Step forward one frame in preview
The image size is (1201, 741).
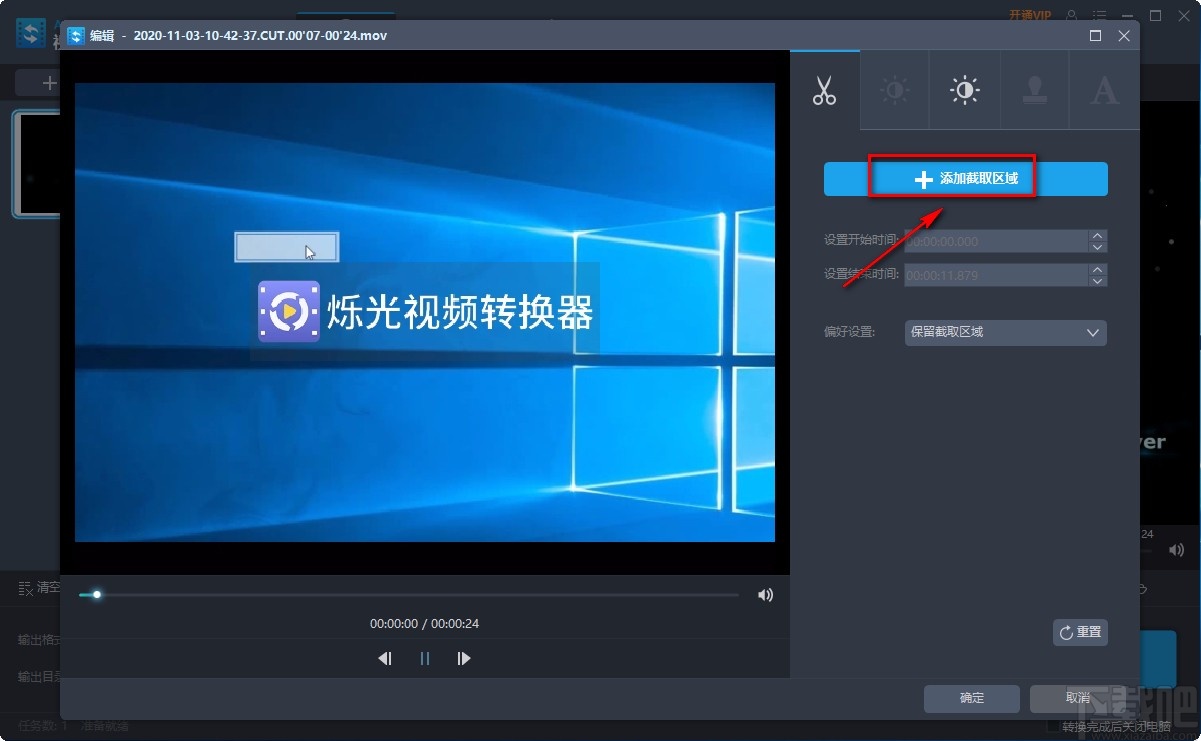pyautogui.click(x=463, y=658)
